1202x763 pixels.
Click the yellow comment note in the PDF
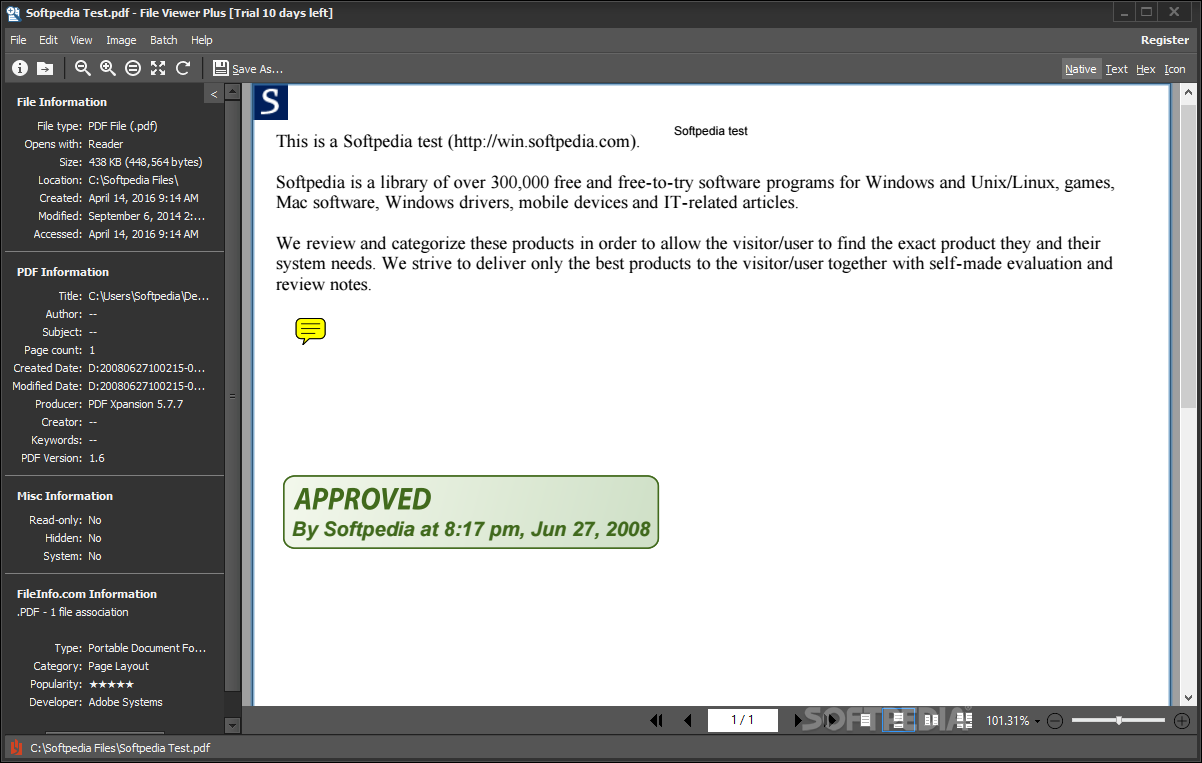311,331
